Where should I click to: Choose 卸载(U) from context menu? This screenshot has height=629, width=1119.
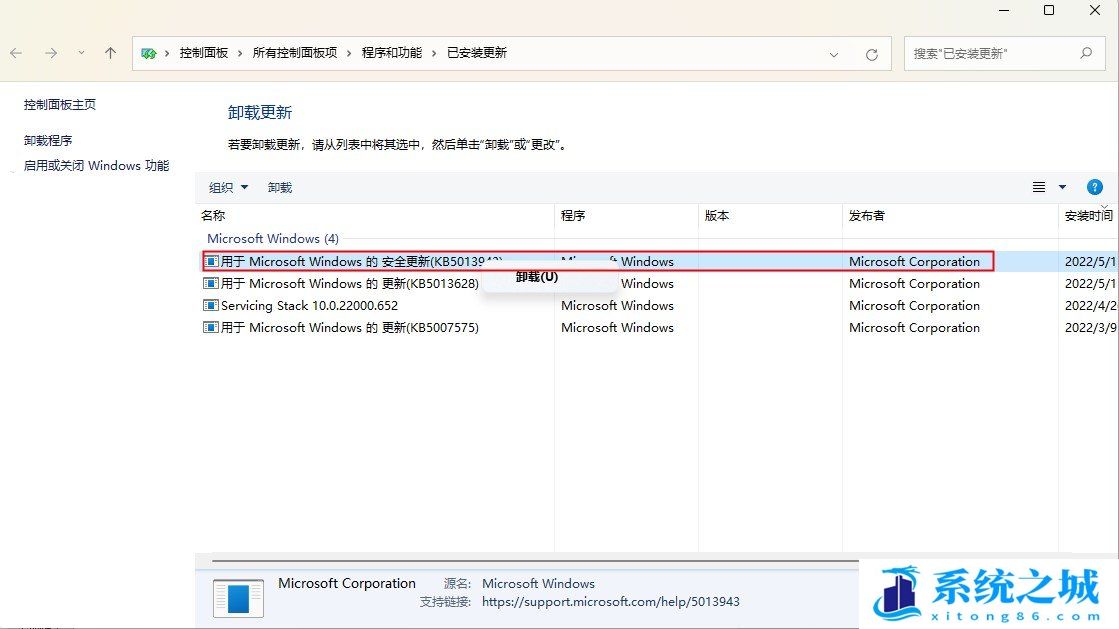tap(537, 277)
